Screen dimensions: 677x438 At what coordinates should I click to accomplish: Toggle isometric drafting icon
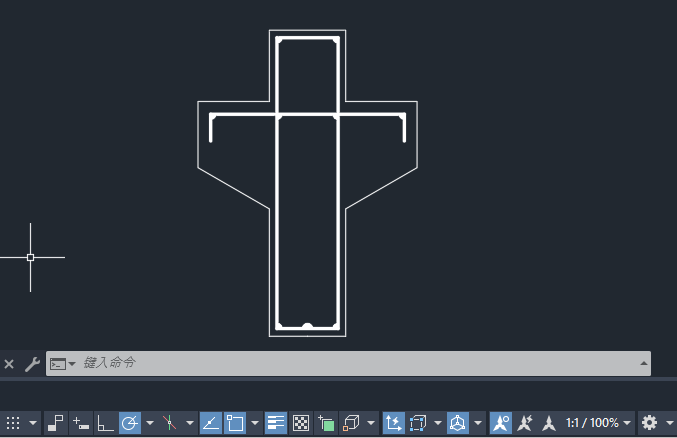[170, 423]
